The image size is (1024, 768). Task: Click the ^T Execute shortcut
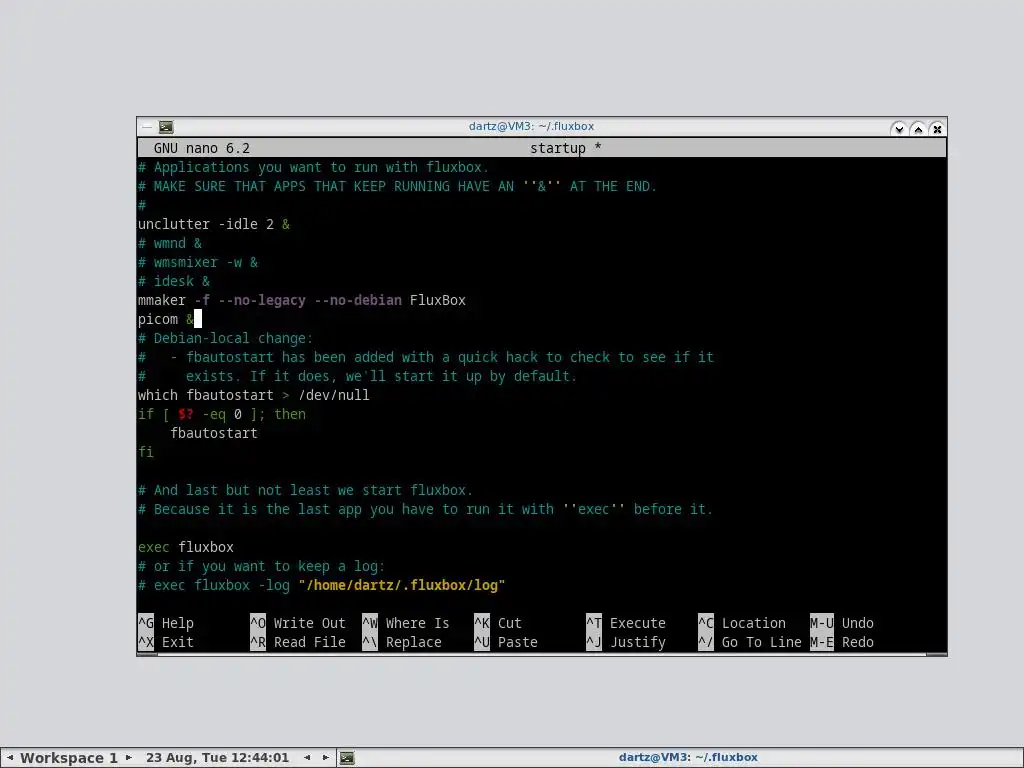pyautogui.click(x=626, y=623)
